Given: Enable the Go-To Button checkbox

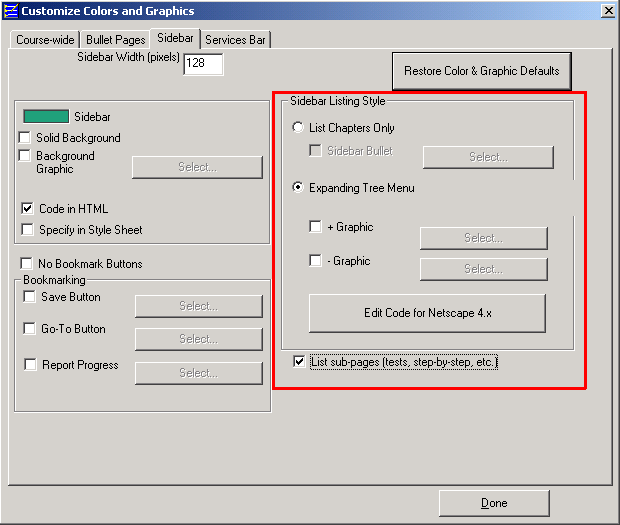Looking at the screenshot, I should tap(30, 329).
